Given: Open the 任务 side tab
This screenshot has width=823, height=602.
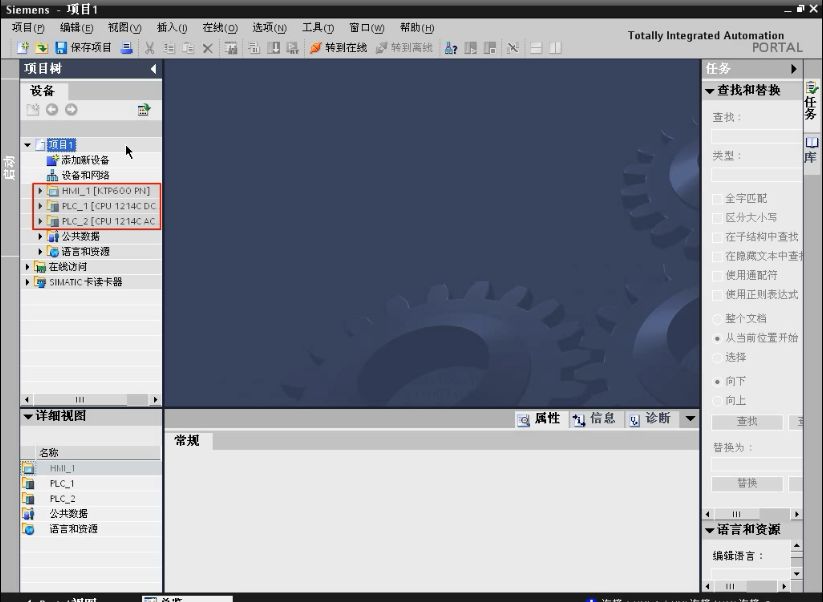Looking at the screenshot, I should [x=811, y=100].
